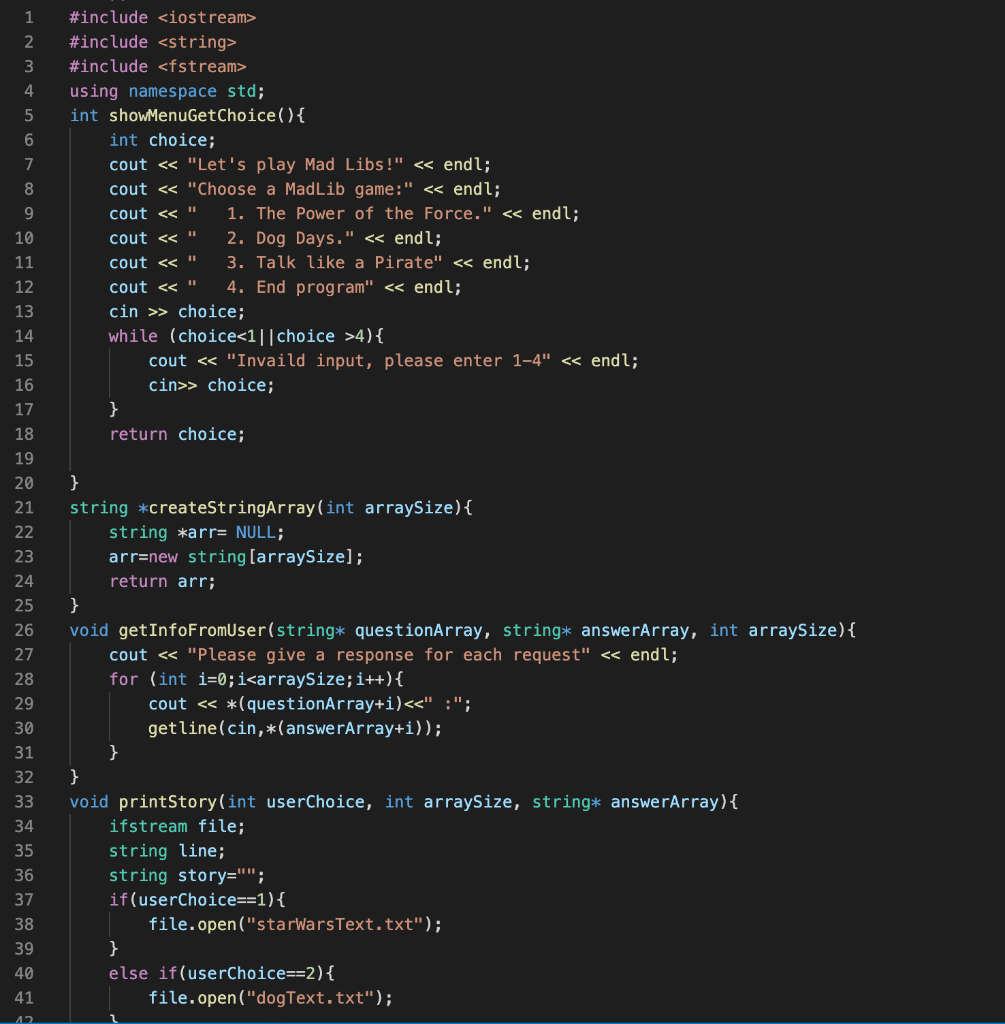The height and width of the screenshot is (1024, 1005).
Task: Click 'return arr;' on line 24
Action: [x=162, y=581]
